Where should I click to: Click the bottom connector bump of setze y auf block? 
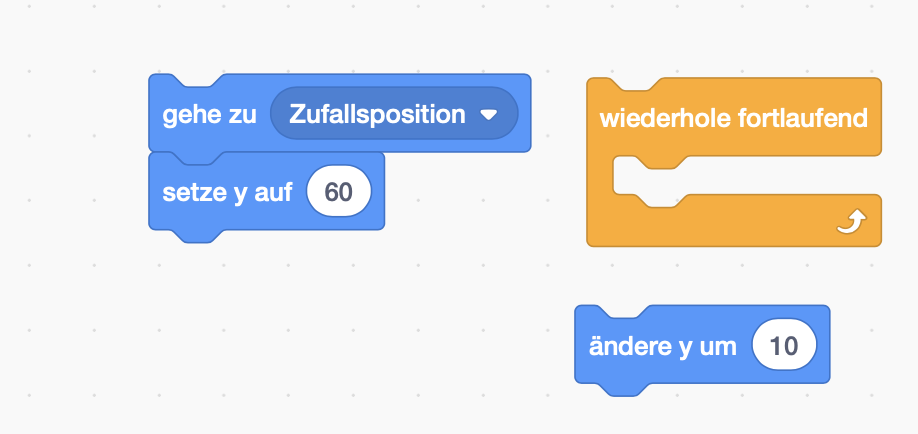(198, 236)
